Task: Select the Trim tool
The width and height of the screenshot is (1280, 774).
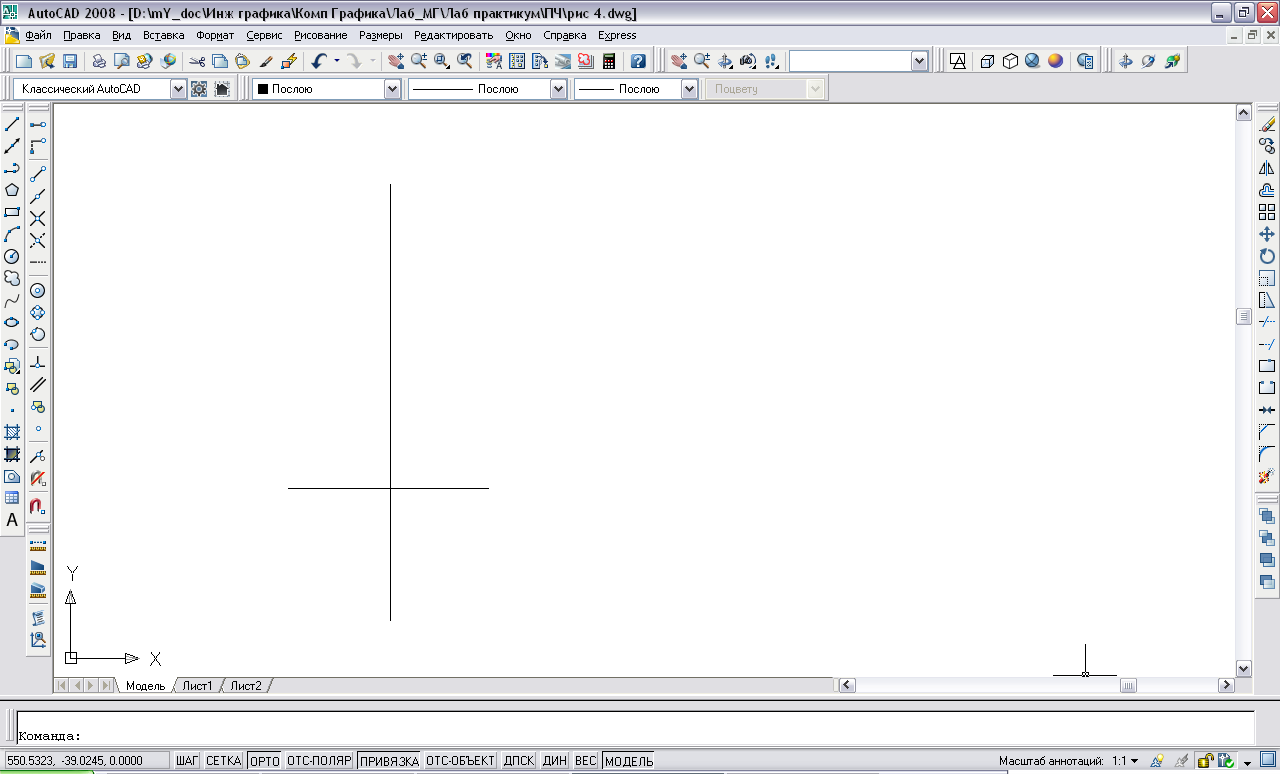Action: 1267,322
